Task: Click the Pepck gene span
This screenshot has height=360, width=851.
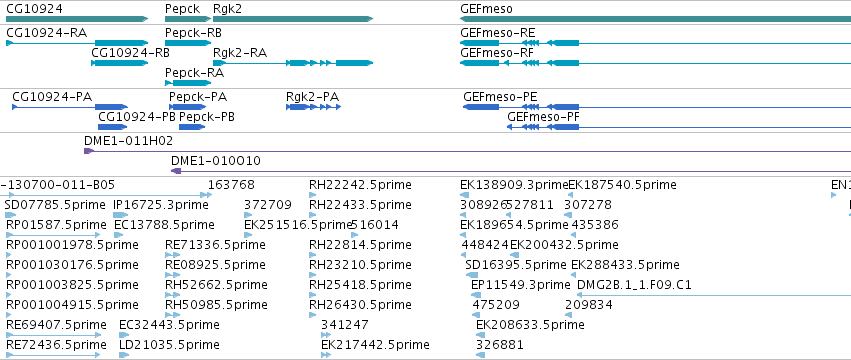Action: (x=188, y=19)
